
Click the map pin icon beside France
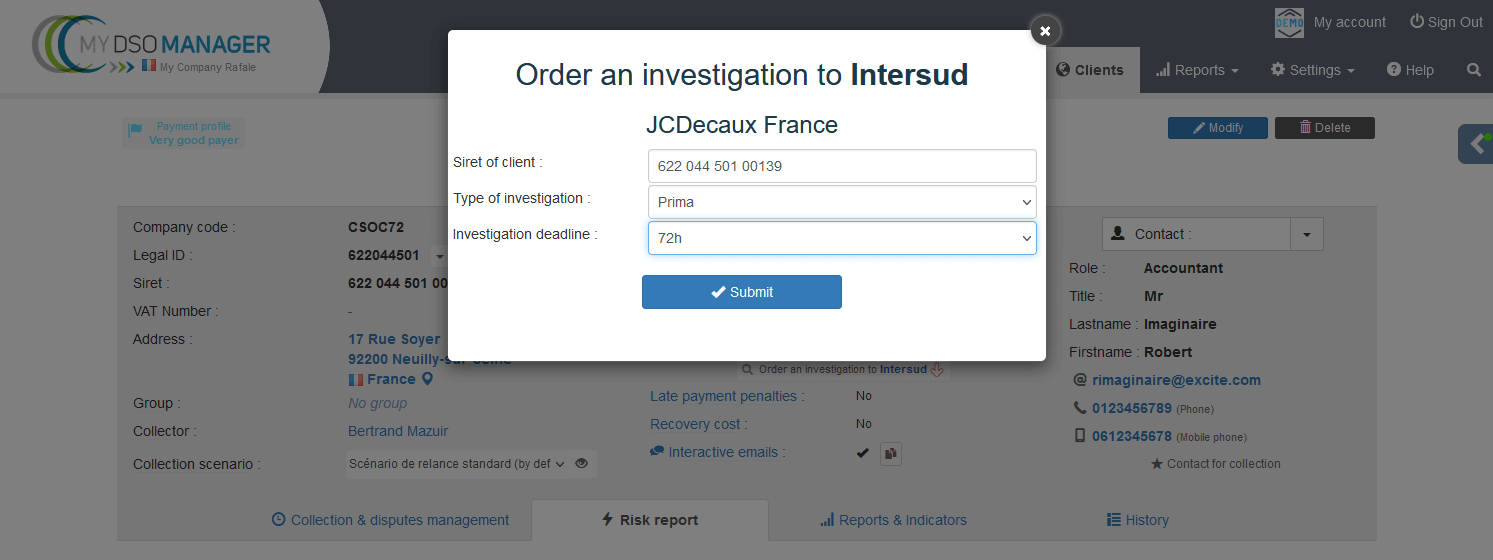pos(428,379)
